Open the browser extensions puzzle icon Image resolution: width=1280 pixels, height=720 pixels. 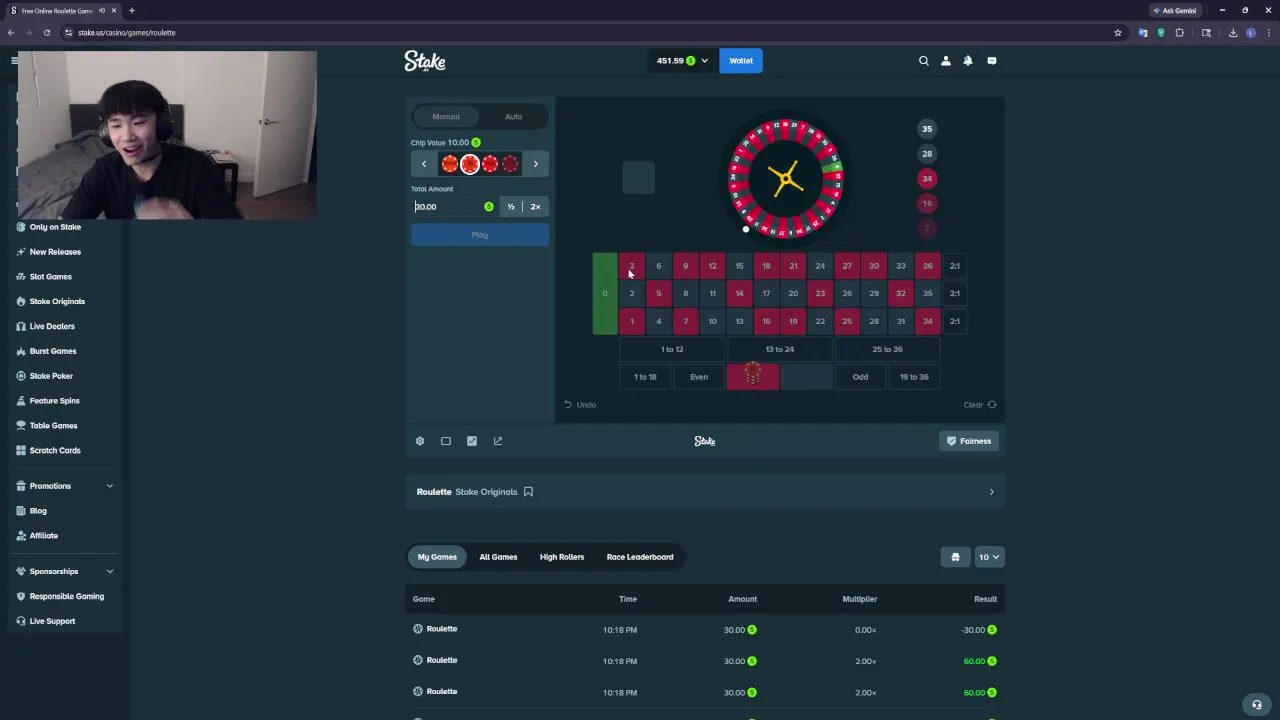(x=1180, y=32)
